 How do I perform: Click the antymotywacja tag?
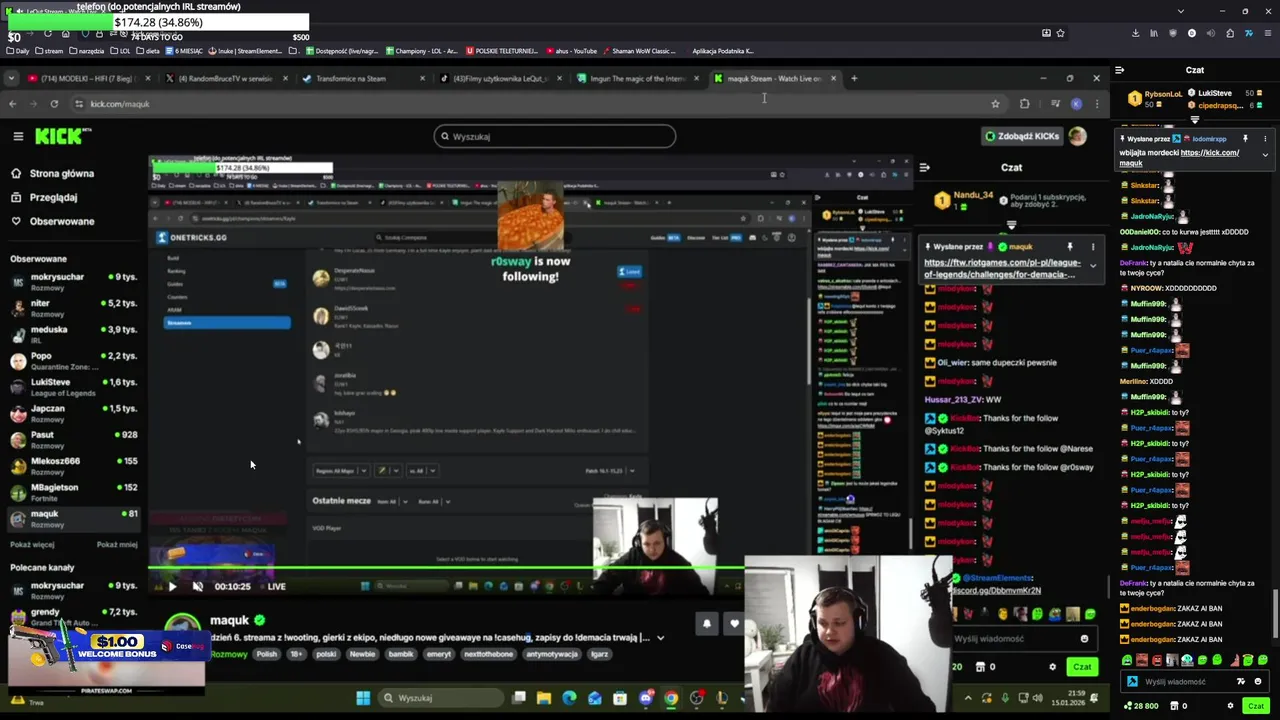pos(552,654)
